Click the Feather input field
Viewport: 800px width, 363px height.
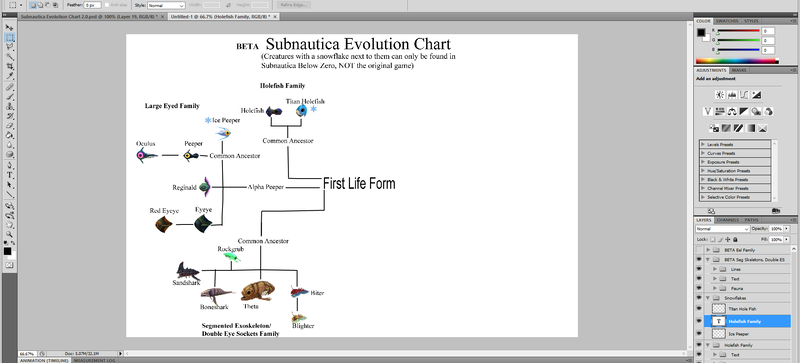pos(91,5)
